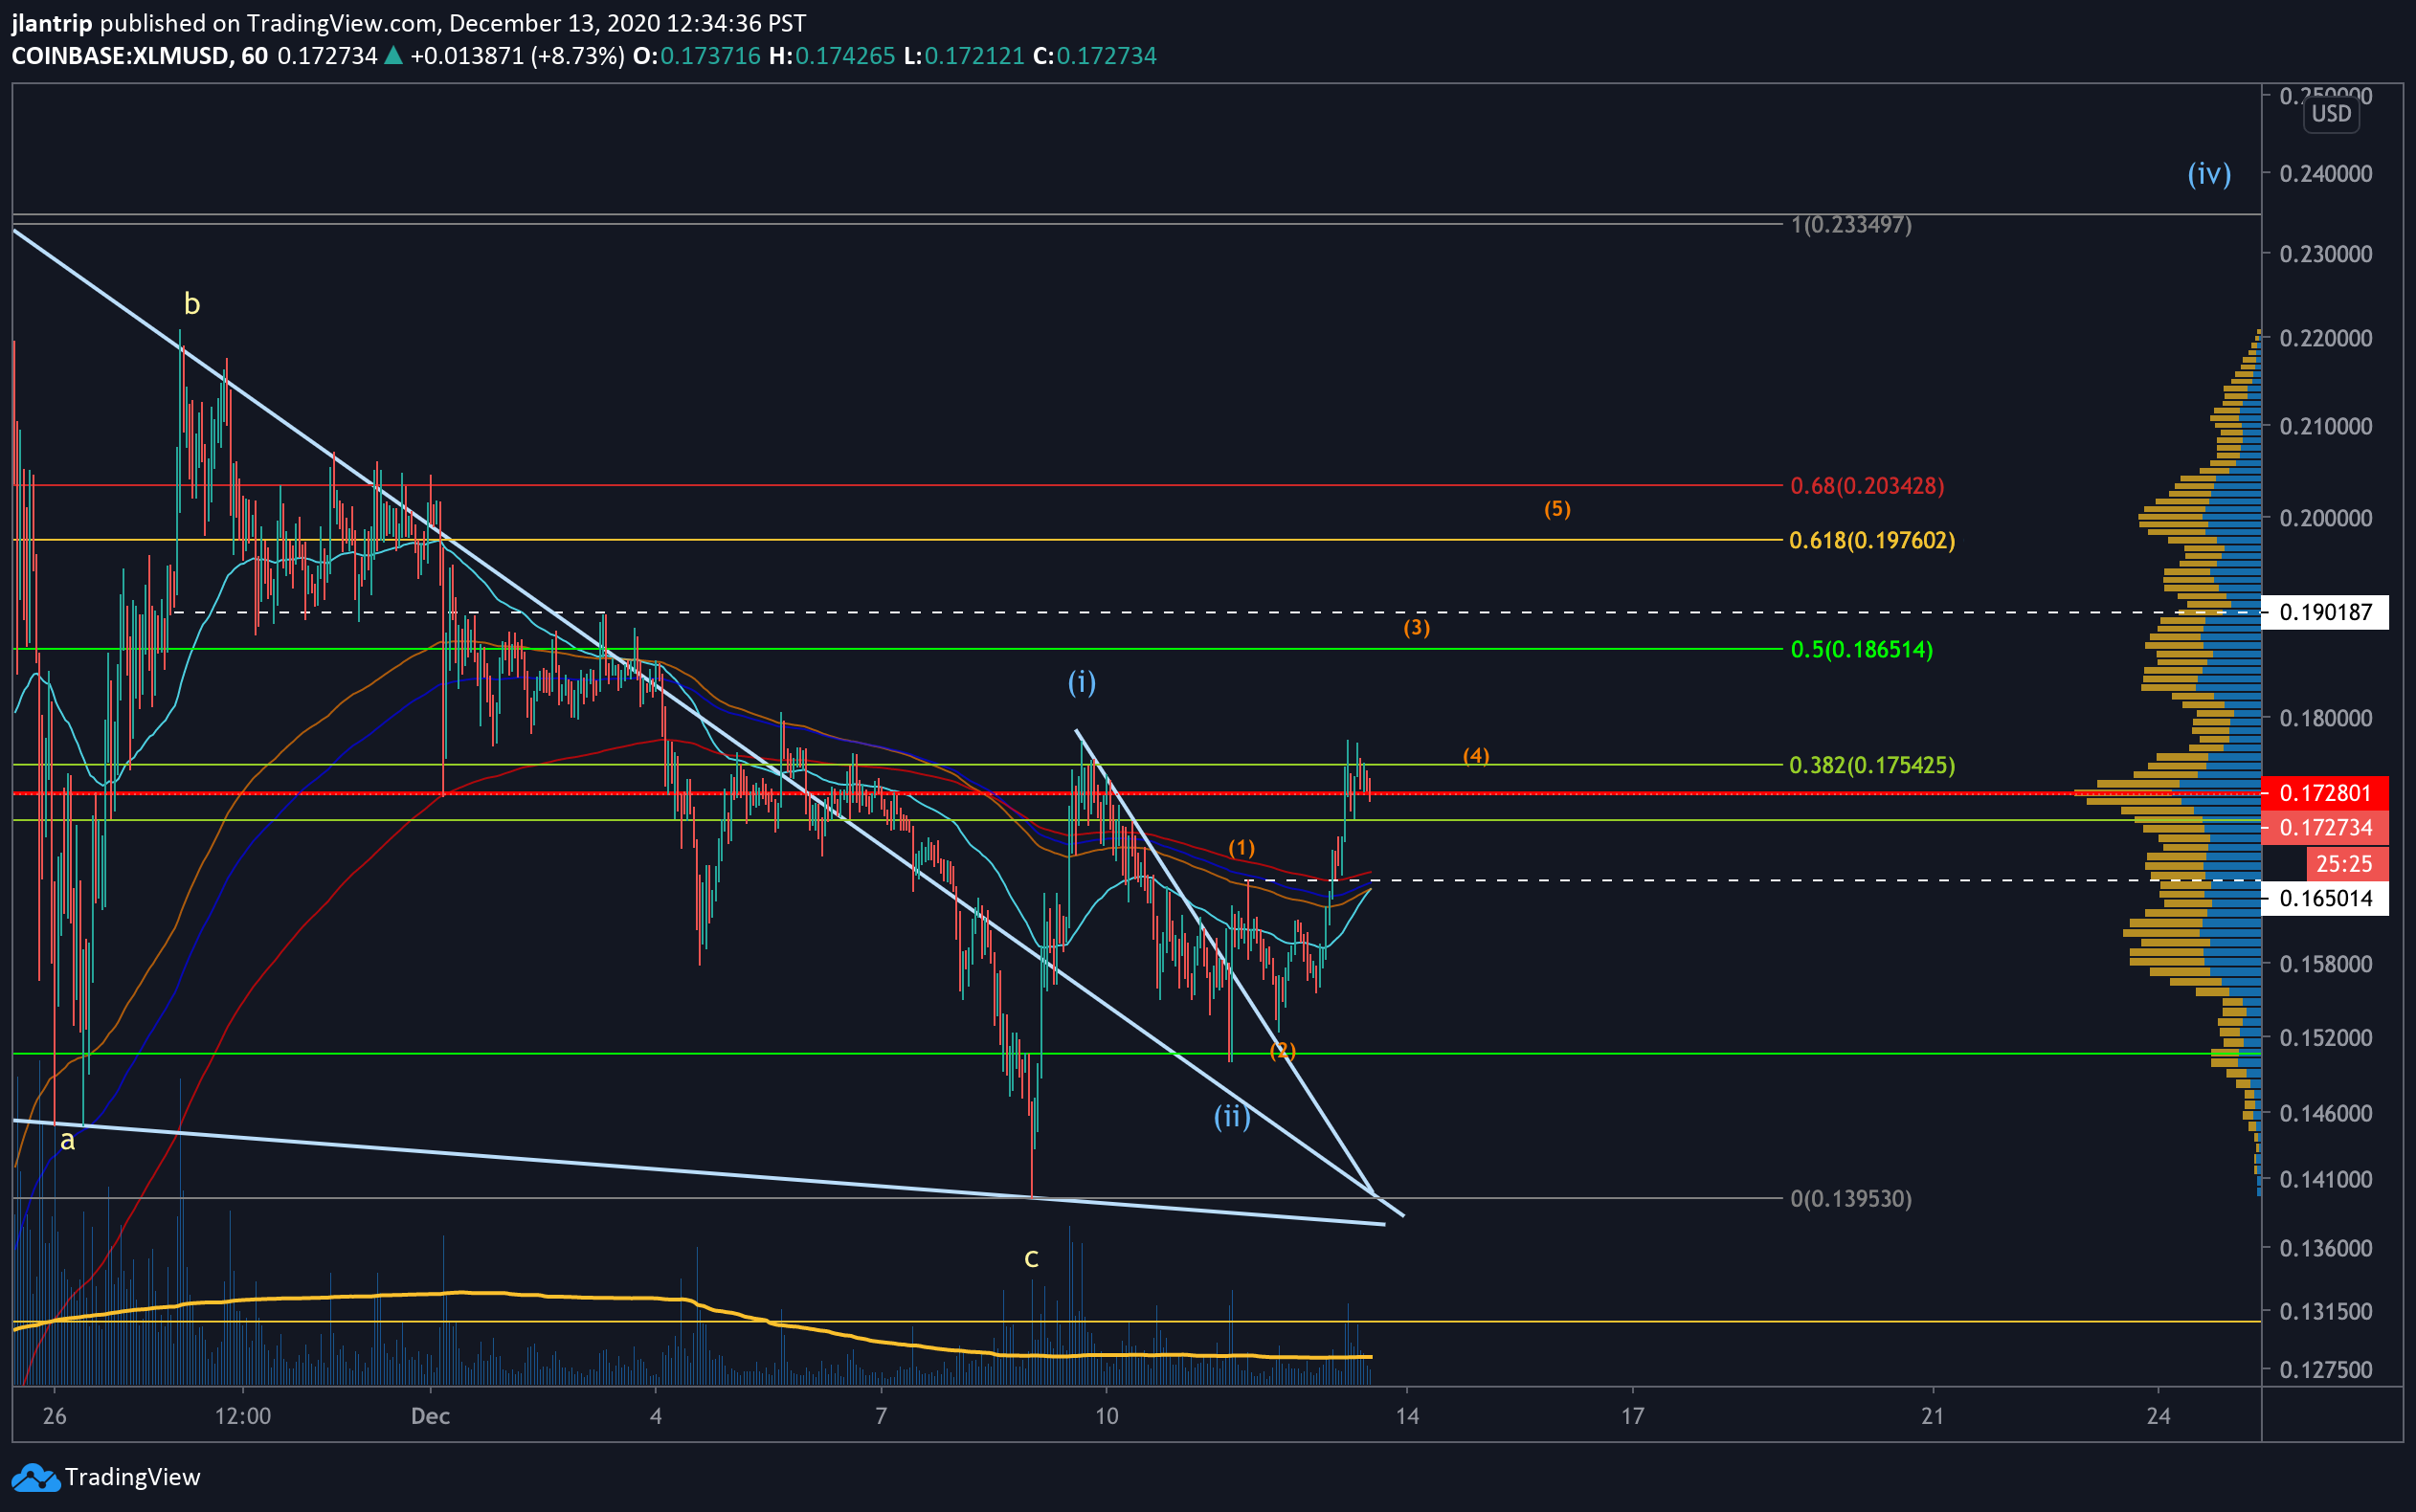This screenshot has width=2416, height=1512.
Task: Click the jlantrip author name
Action: (x=52, y=23)
